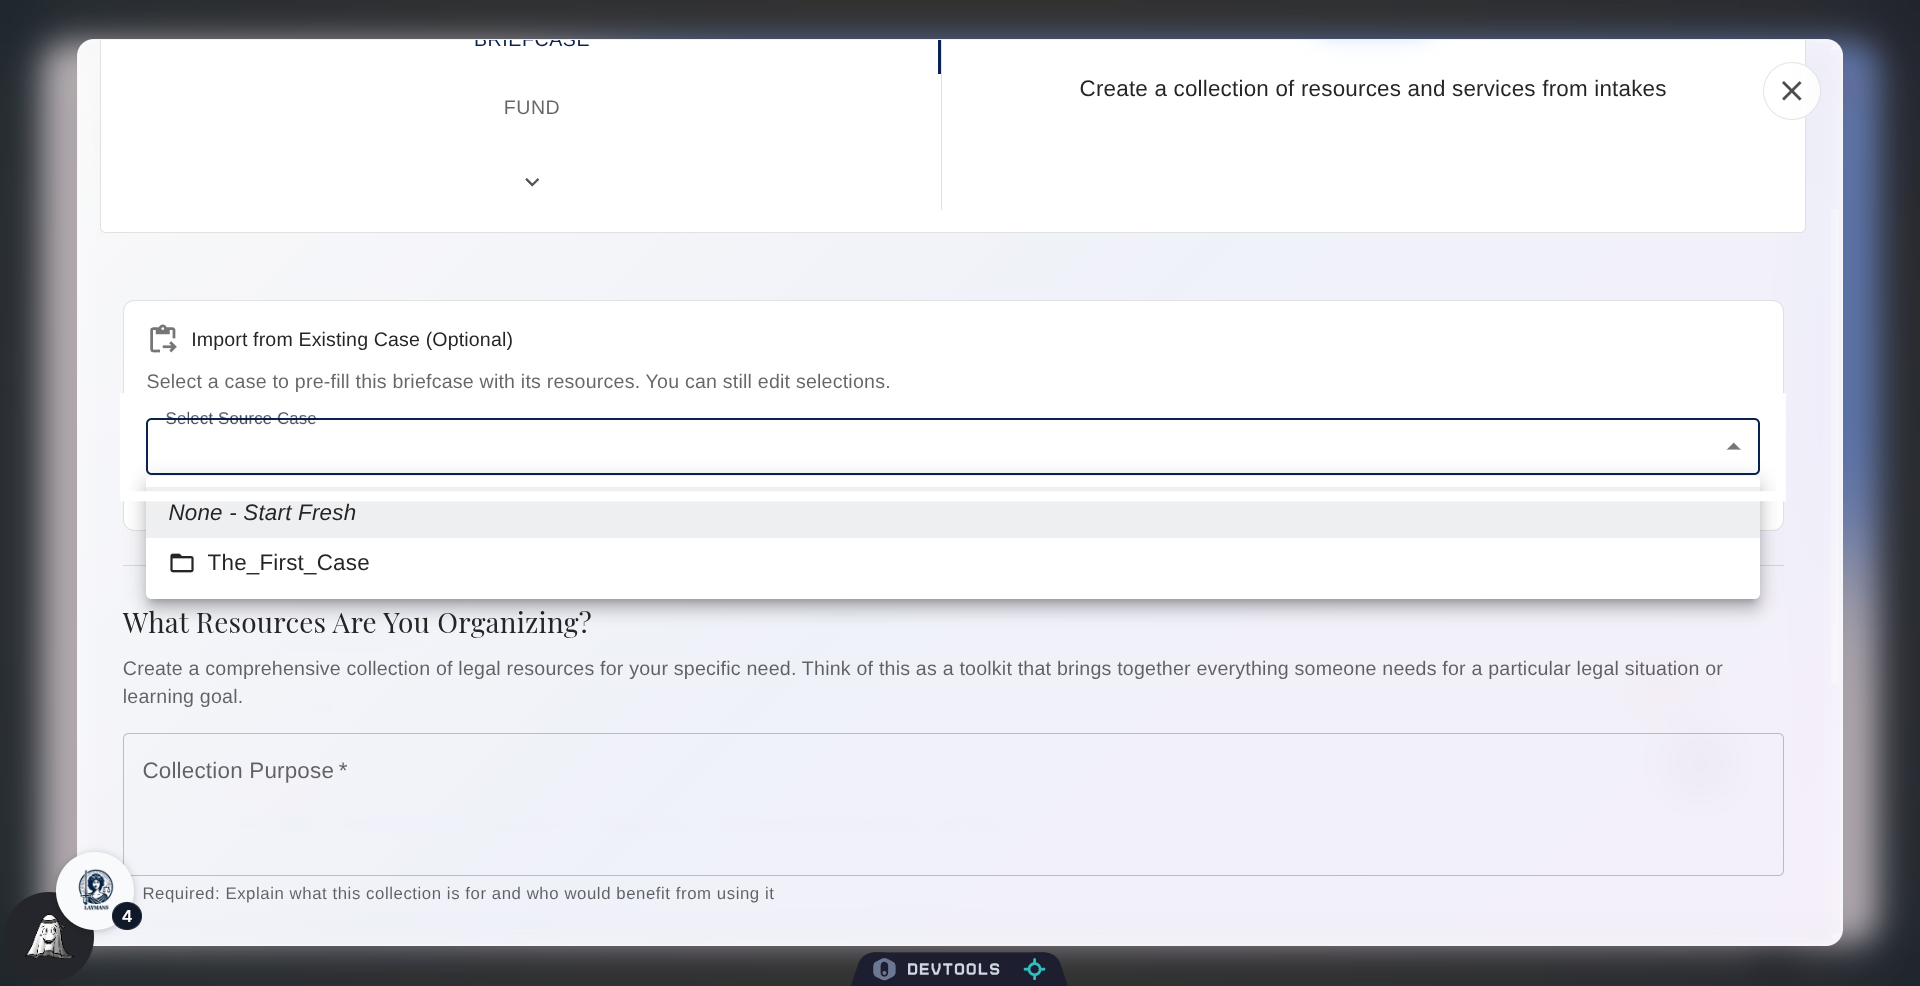Activate the DevTools element inspector target icon

(1034, 968)
